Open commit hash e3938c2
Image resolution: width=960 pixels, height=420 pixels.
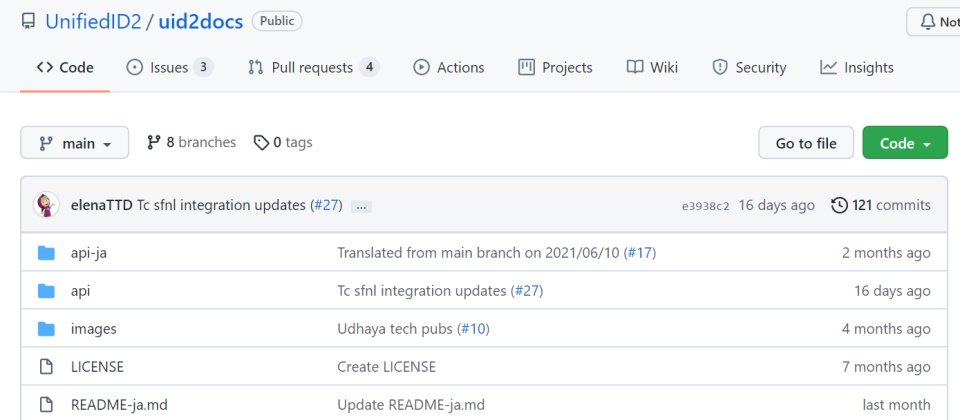tap(705, 206)
